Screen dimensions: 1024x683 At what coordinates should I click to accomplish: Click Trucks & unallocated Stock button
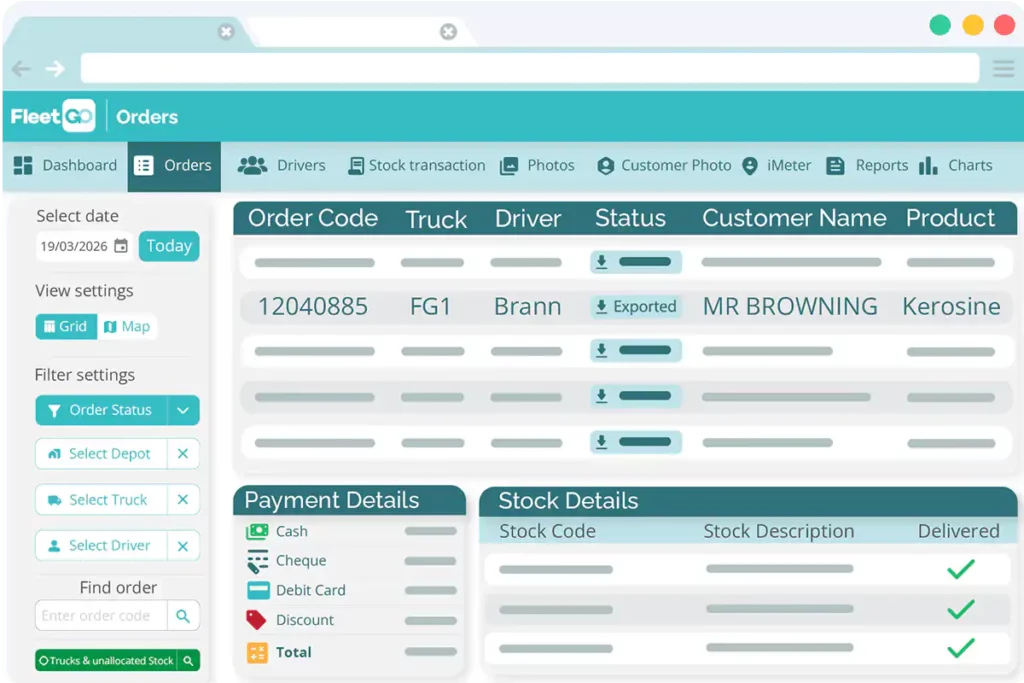tap(106, 661)
